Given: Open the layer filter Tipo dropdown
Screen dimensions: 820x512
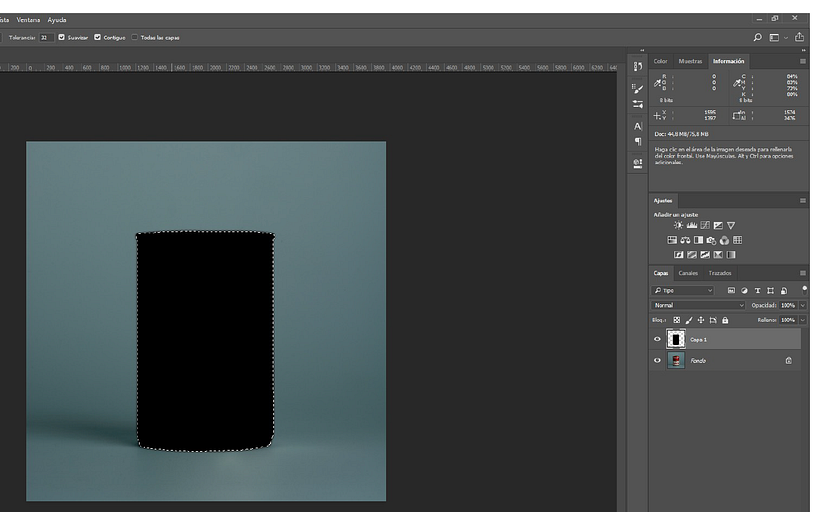Looking at the screenshot, I should [683, 290].
